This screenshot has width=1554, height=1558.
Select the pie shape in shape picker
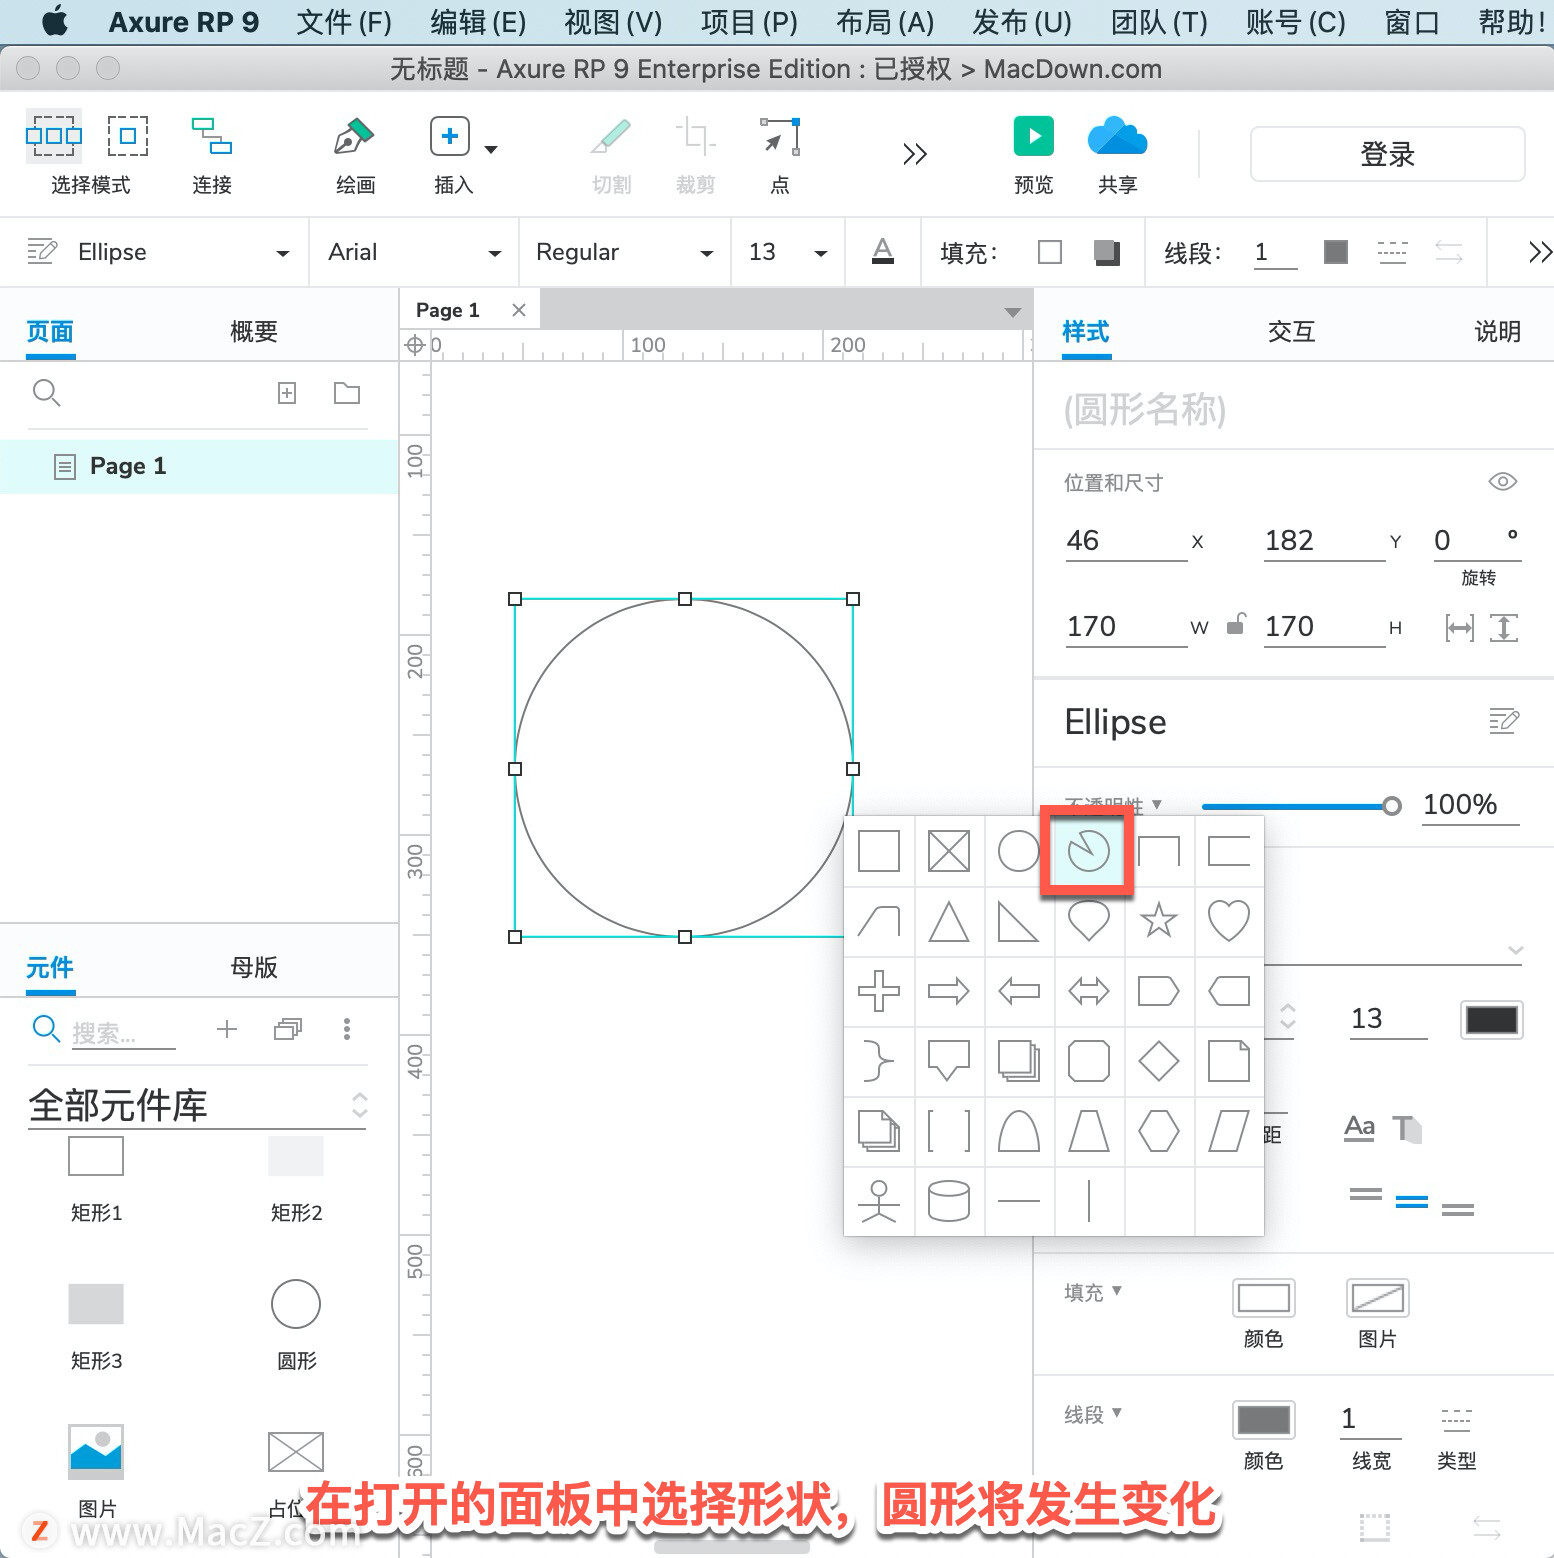tap(1088, 851)
